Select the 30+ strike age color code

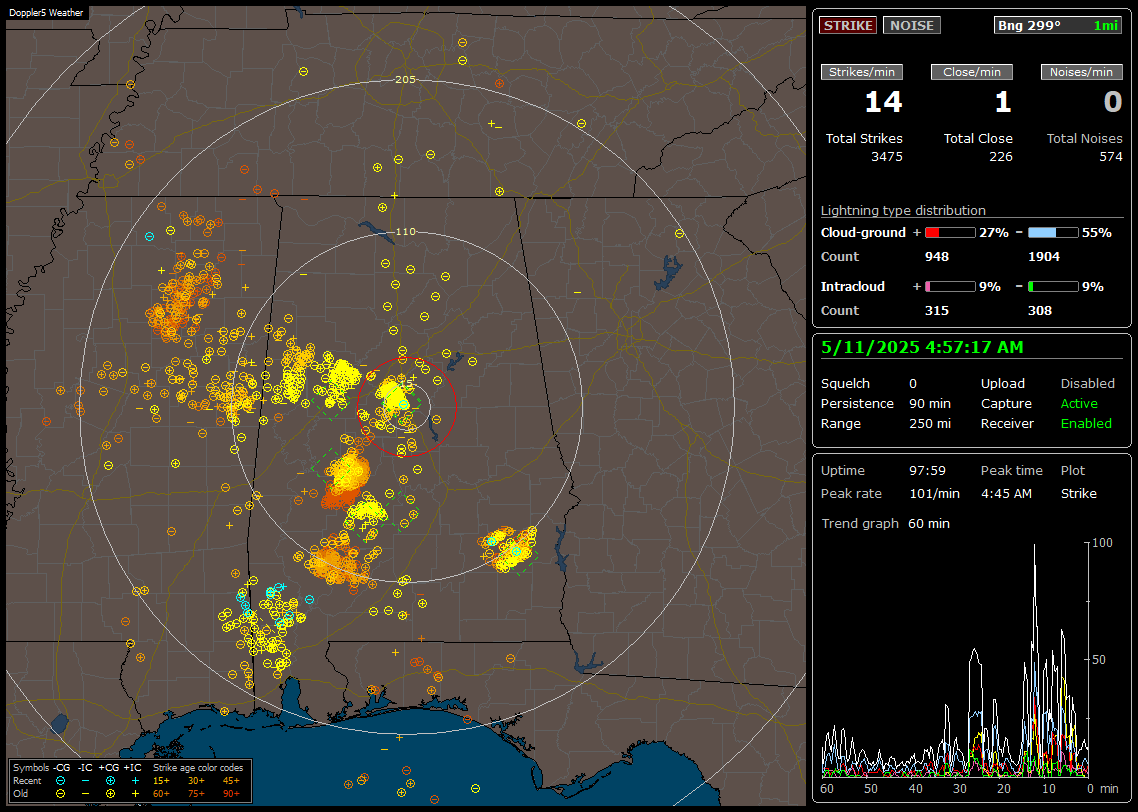coord(196,781)
